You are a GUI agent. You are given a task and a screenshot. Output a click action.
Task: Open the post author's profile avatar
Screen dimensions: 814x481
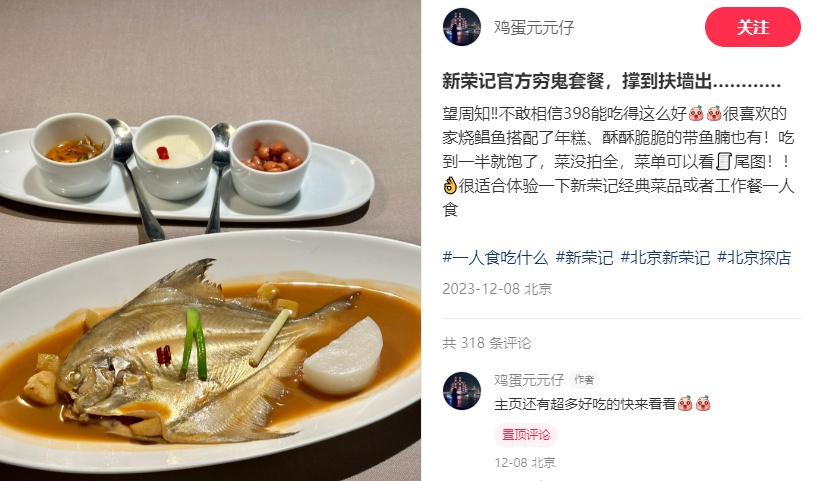(x=462, y=27)
